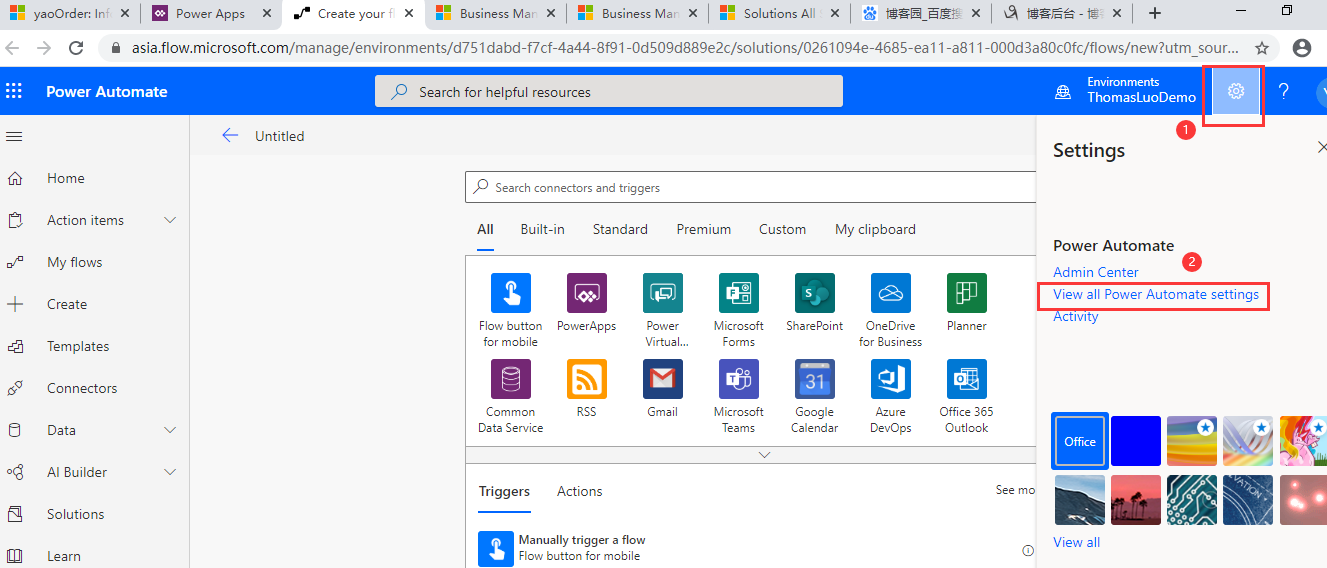This screenshot has width=1327, height=568.
Task: Select the mountain landscape theme thumbnail
Action: pyautogui.click(x=1080, y=500)
